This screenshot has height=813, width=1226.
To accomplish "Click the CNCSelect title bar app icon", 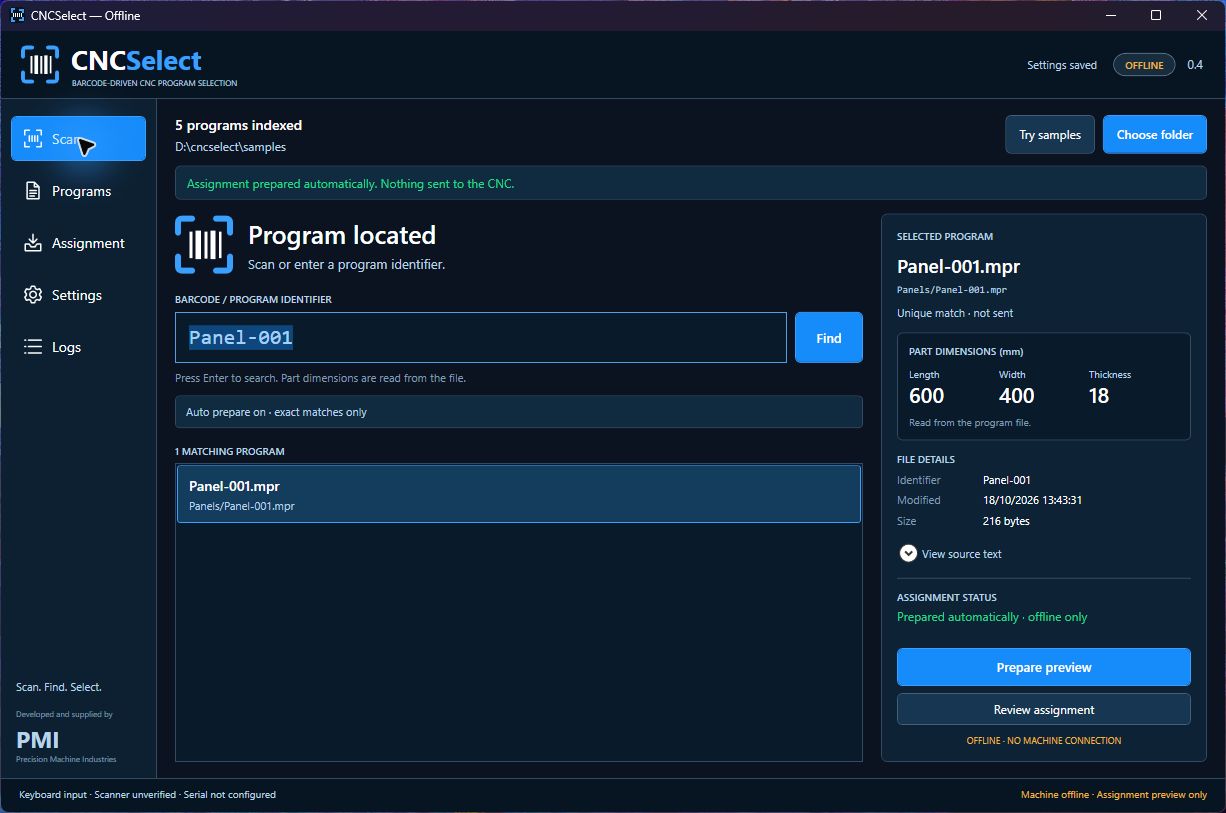I will click(17, 15).
